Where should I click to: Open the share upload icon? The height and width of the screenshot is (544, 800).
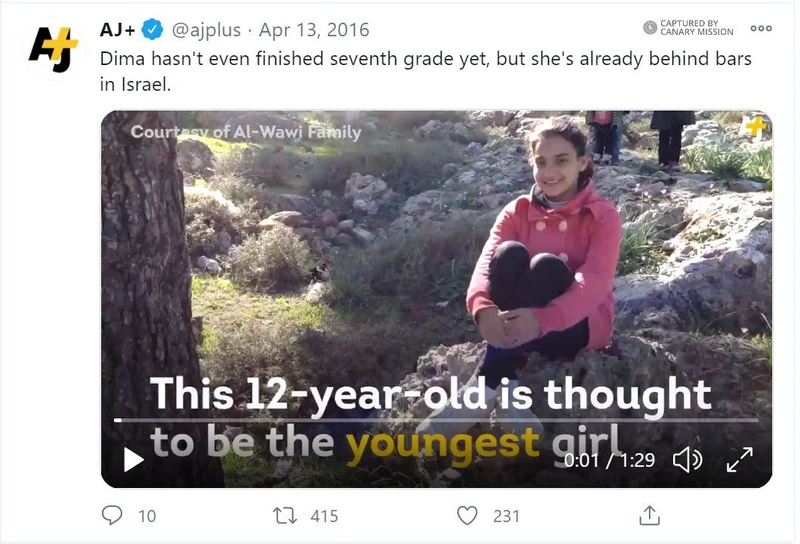tap(649, 515)
